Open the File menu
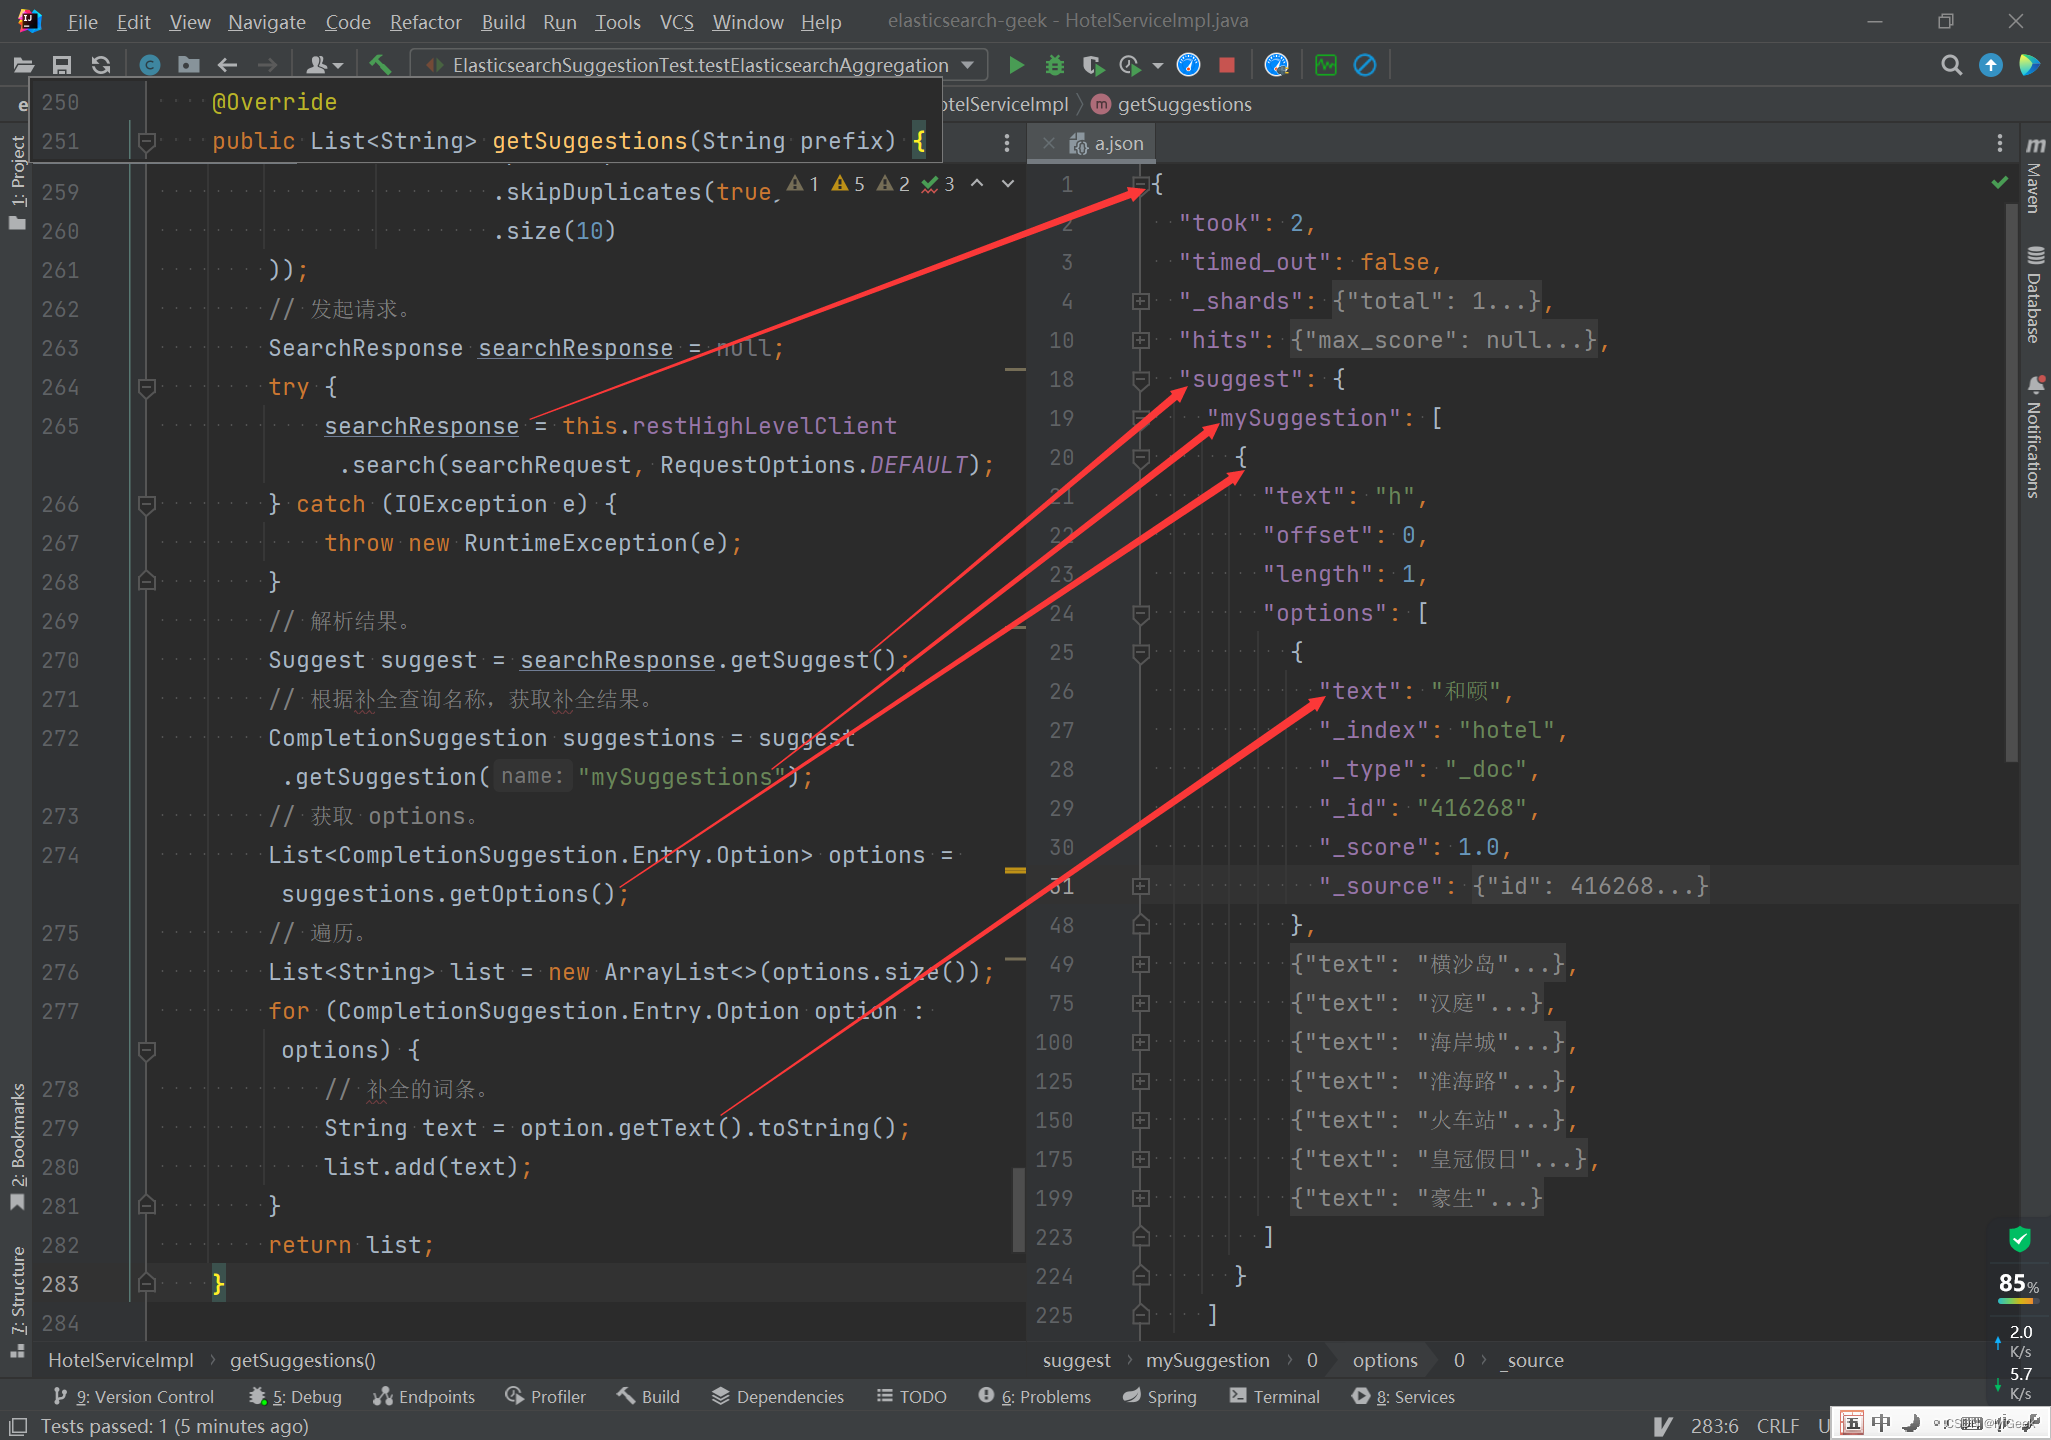Screen dimensions: 2051x1440 [82, 21]
